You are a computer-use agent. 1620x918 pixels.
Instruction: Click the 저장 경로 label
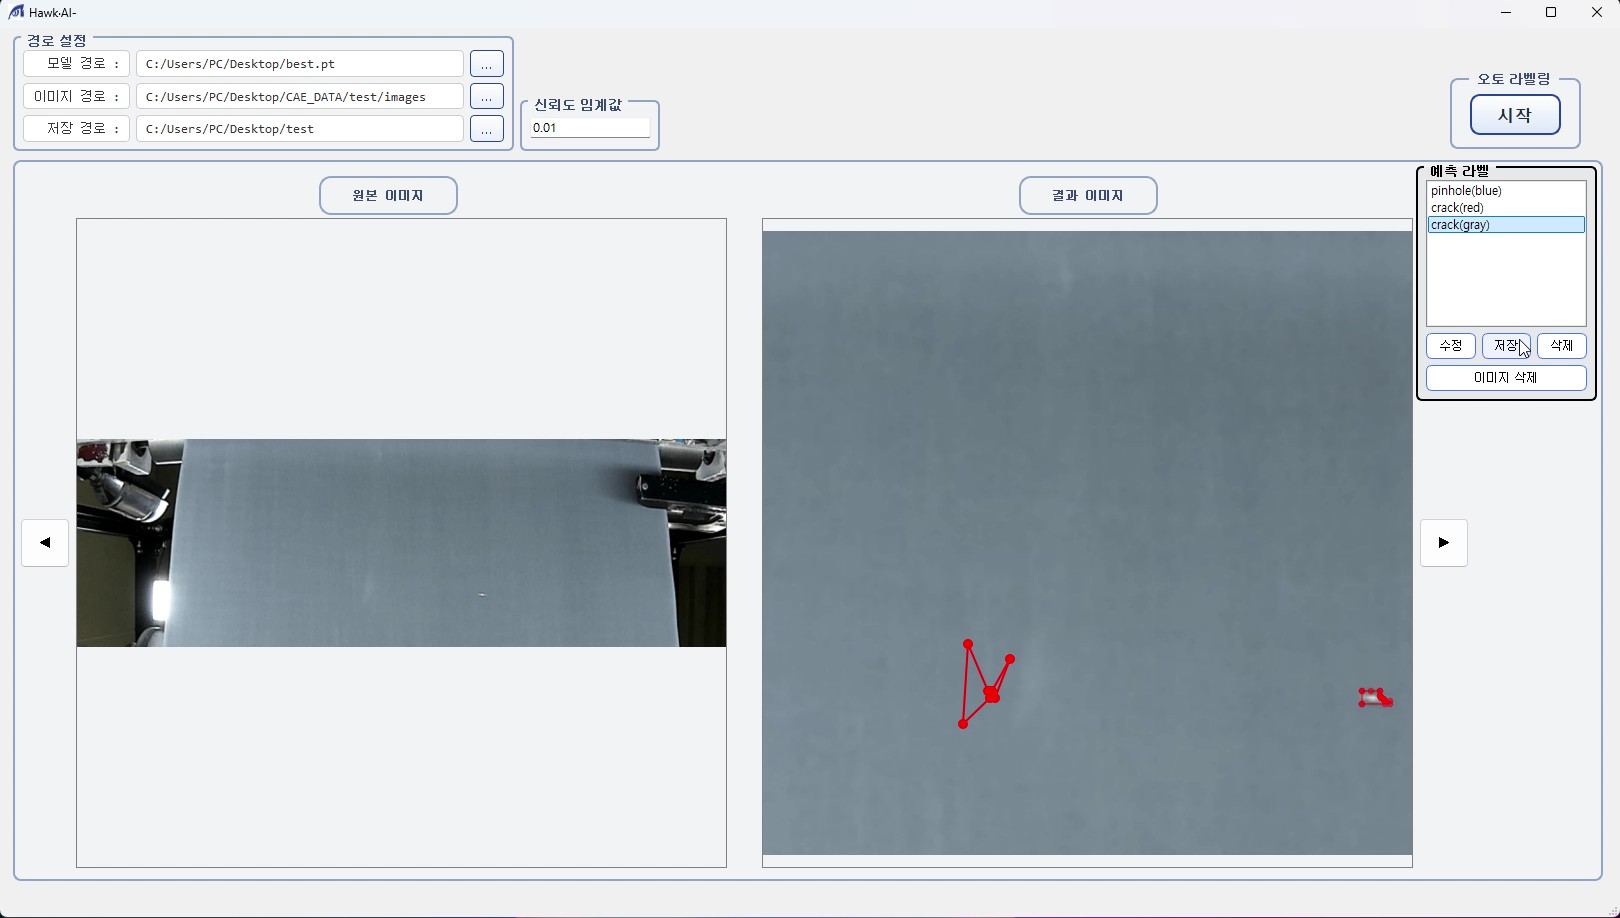77,129
